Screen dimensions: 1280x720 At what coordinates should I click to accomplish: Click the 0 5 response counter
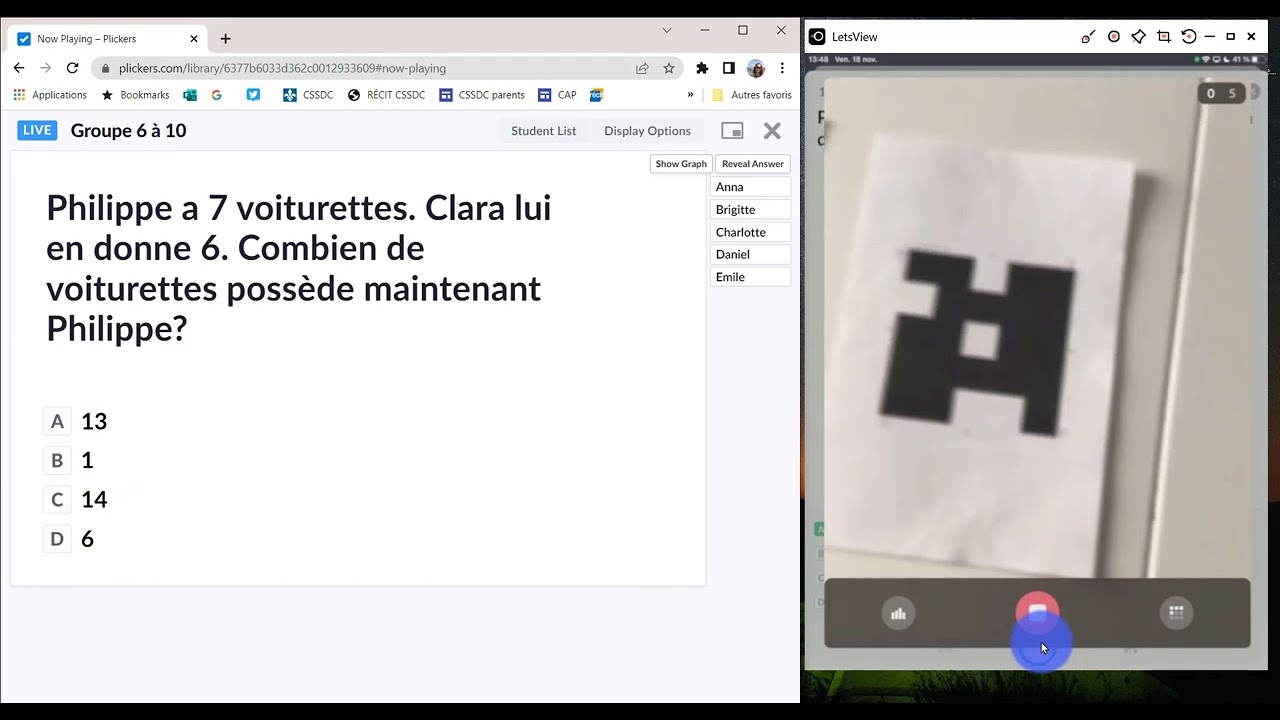tap(1223, 94)
